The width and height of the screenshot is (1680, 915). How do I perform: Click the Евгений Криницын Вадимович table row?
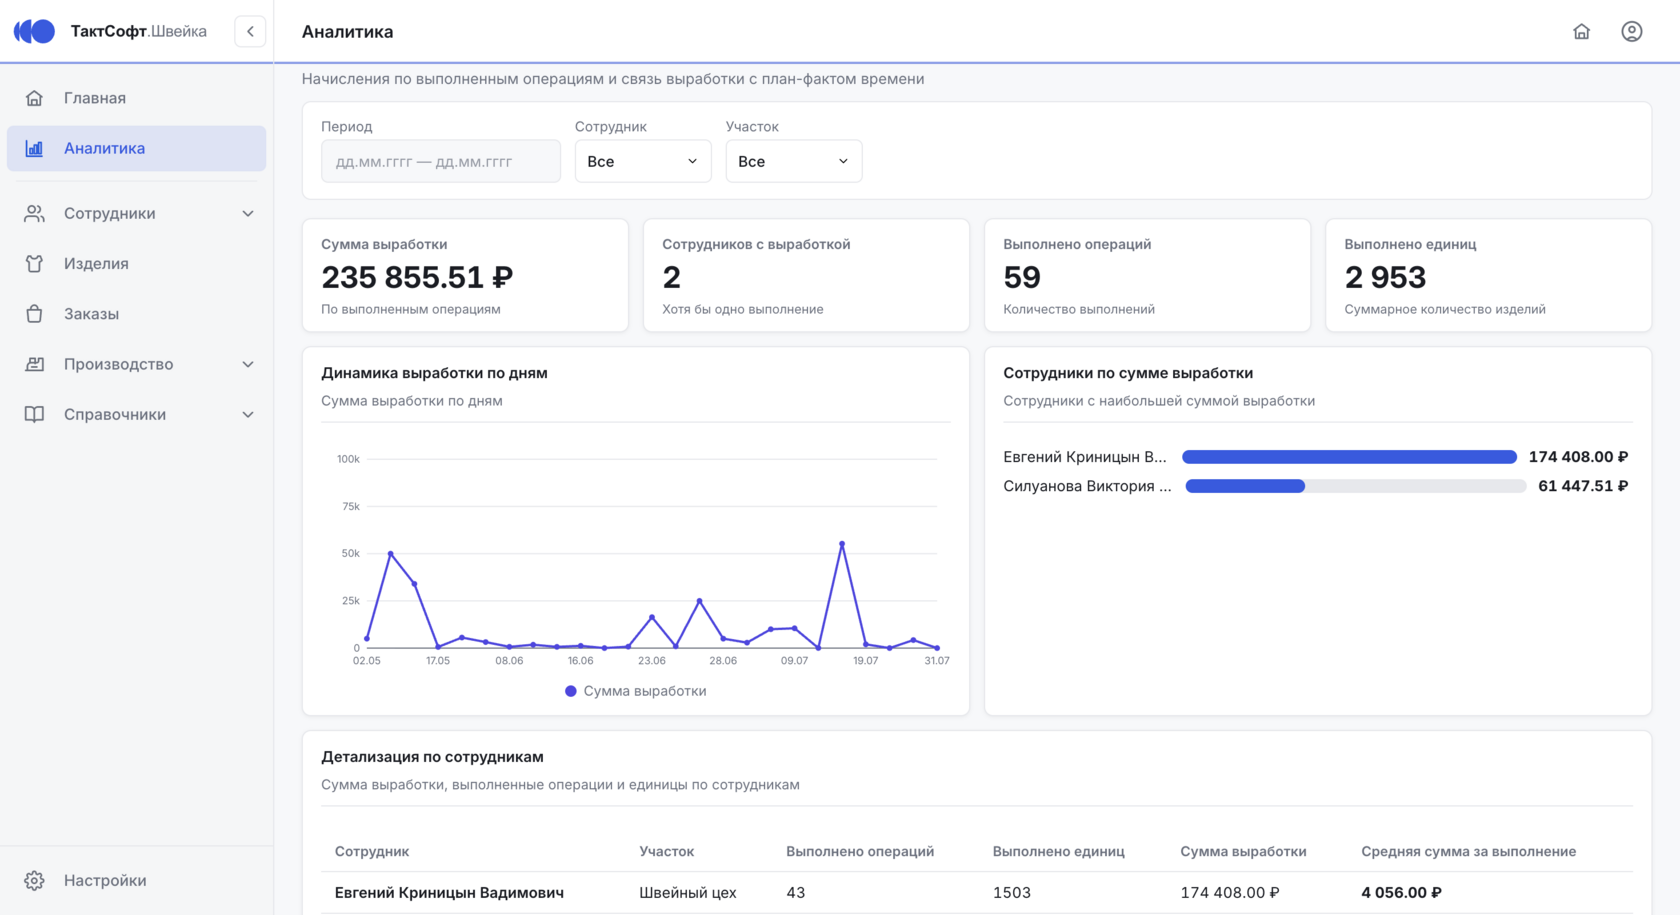pyautogui.click(x=977, y=893)
